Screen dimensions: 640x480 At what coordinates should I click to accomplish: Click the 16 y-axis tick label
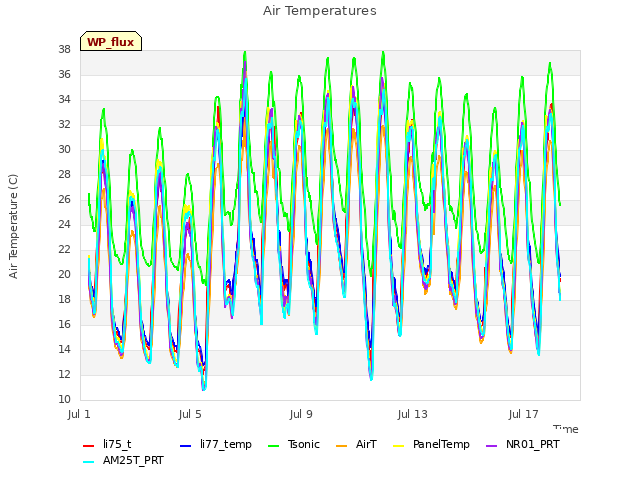click(64, 324)
